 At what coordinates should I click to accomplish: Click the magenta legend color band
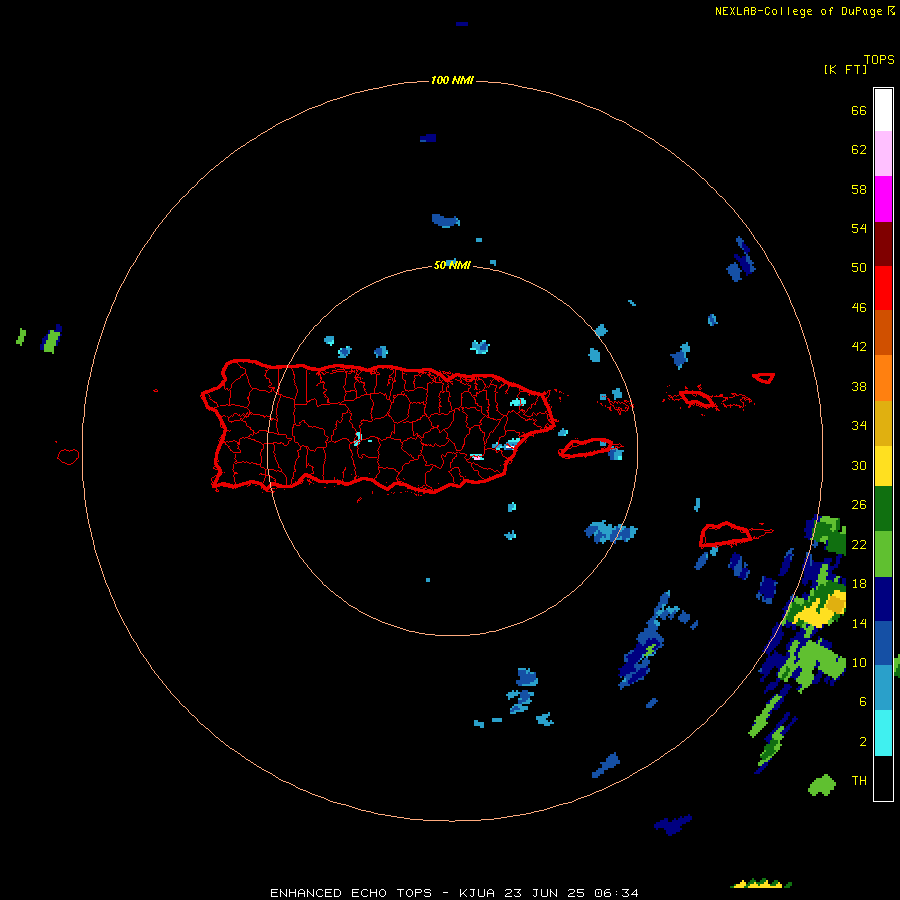(x=883, y=199)
